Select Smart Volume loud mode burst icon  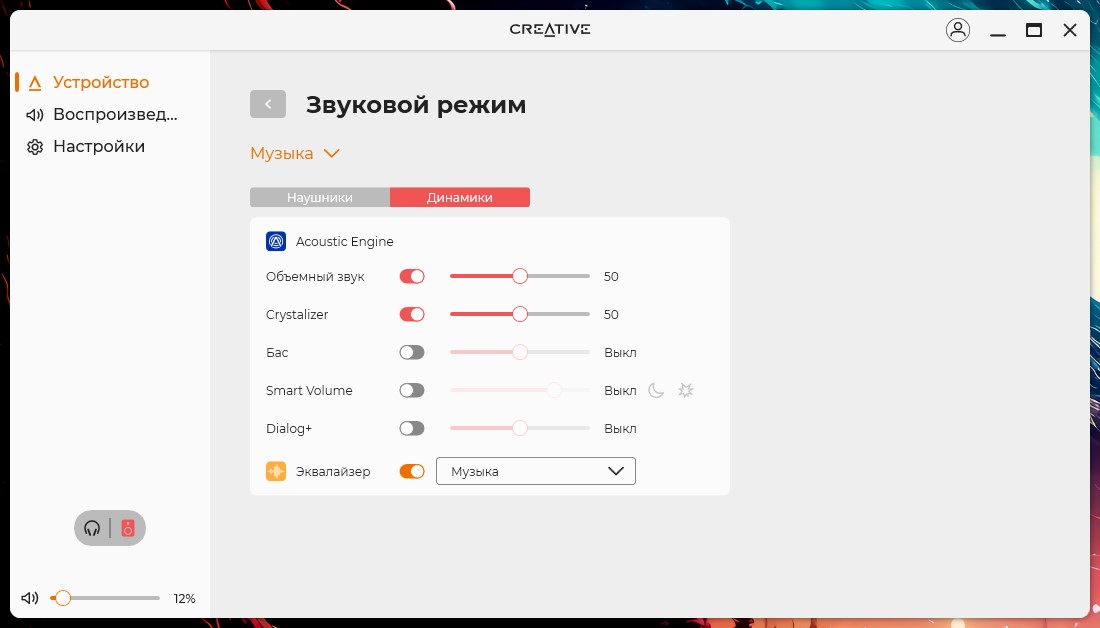(x=685, y=390)
